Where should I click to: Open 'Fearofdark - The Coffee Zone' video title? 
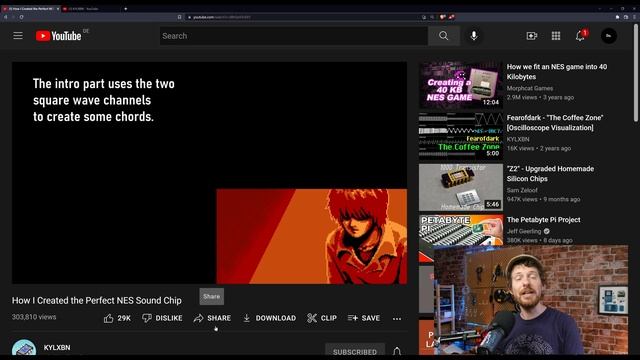[555, 122]
